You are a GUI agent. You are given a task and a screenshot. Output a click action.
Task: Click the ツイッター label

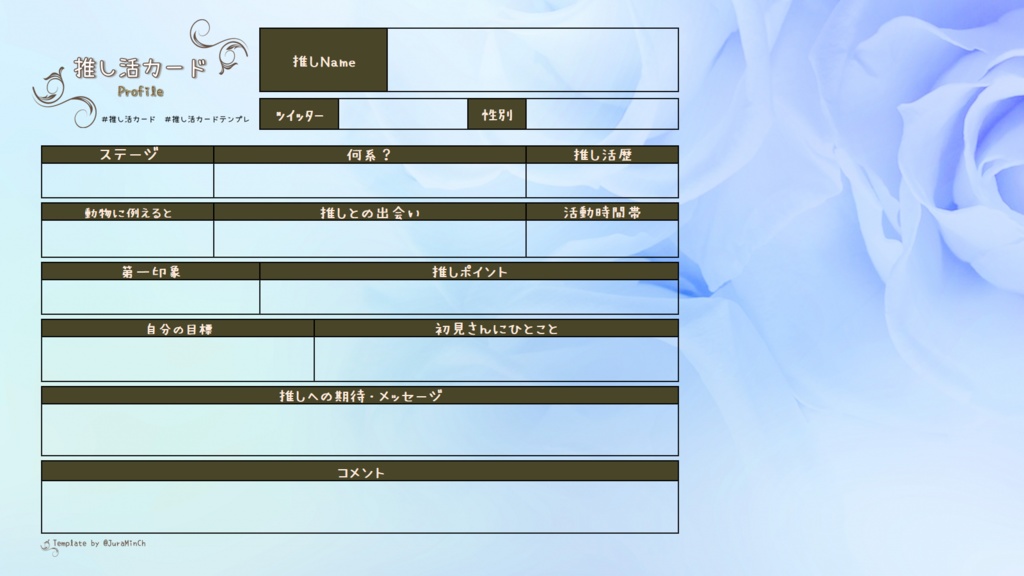[299, 114]
